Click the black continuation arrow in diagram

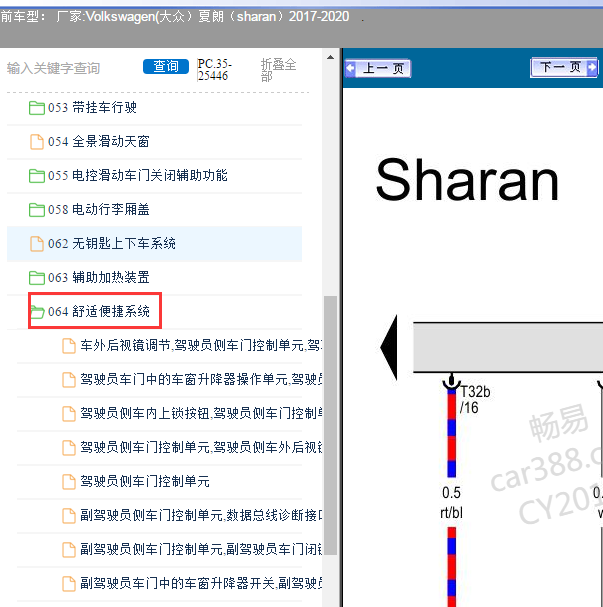coord(389,348)
